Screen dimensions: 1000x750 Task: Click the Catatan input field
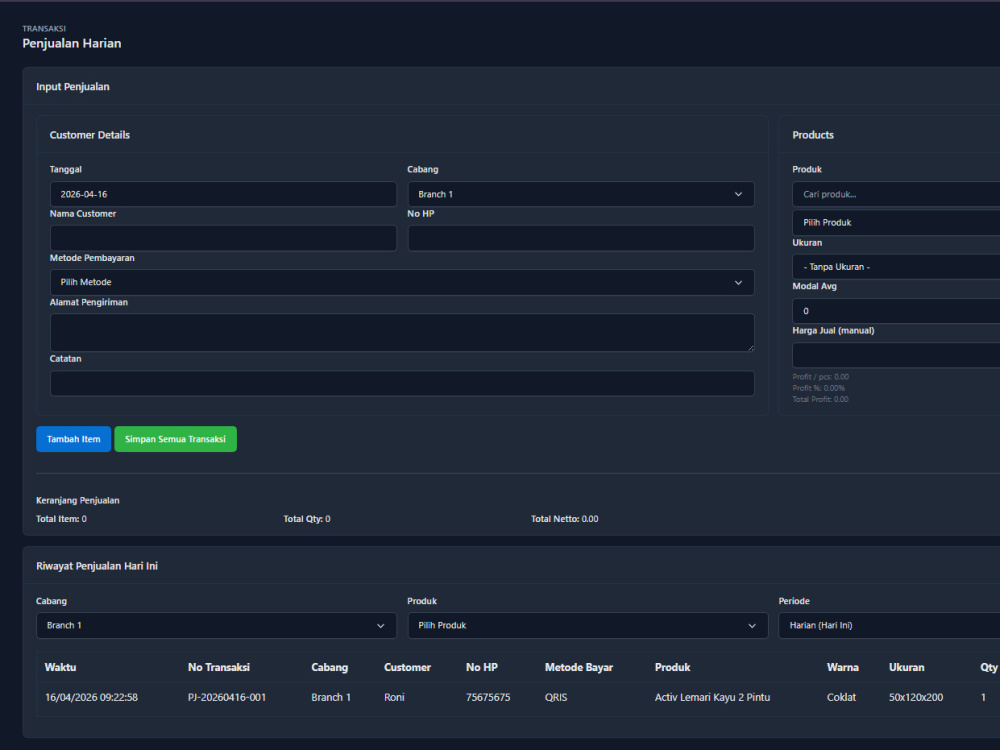click(402, 383)
